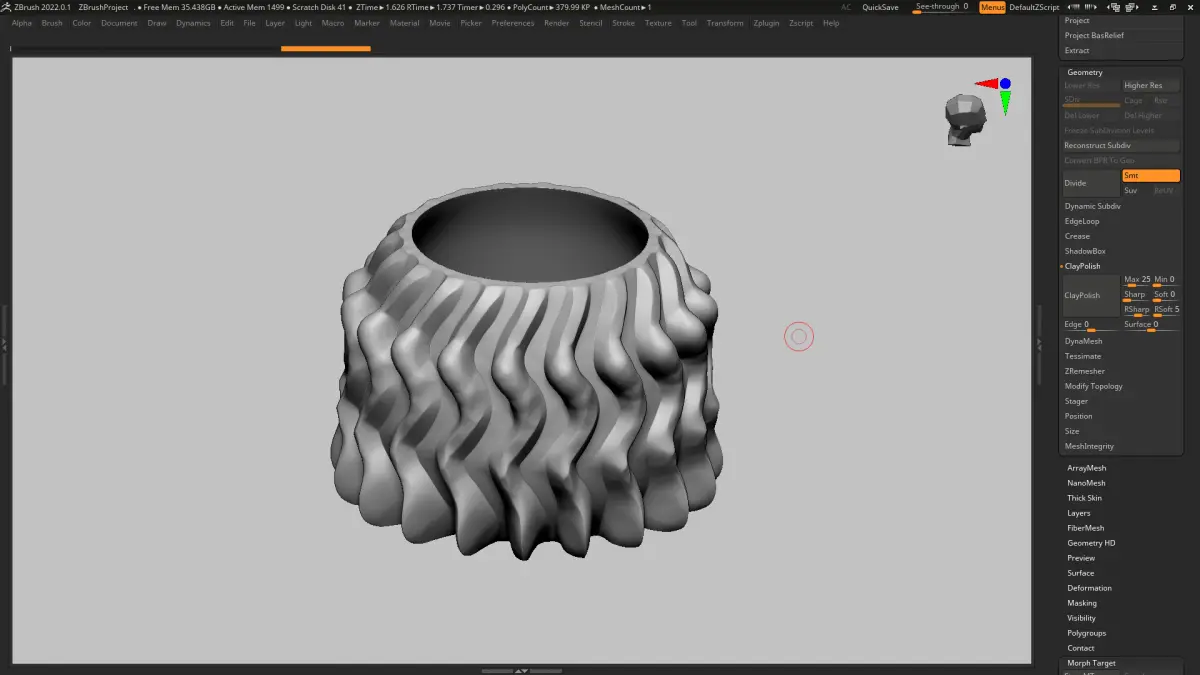Open the Deformation subpalette

pos(1089,588)
